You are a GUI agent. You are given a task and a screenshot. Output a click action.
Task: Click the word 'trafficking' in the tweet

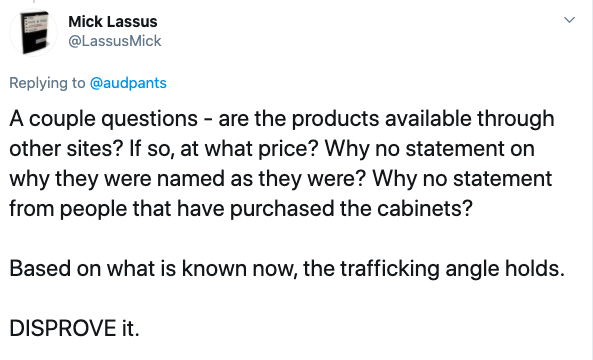[x=390, y=268]
